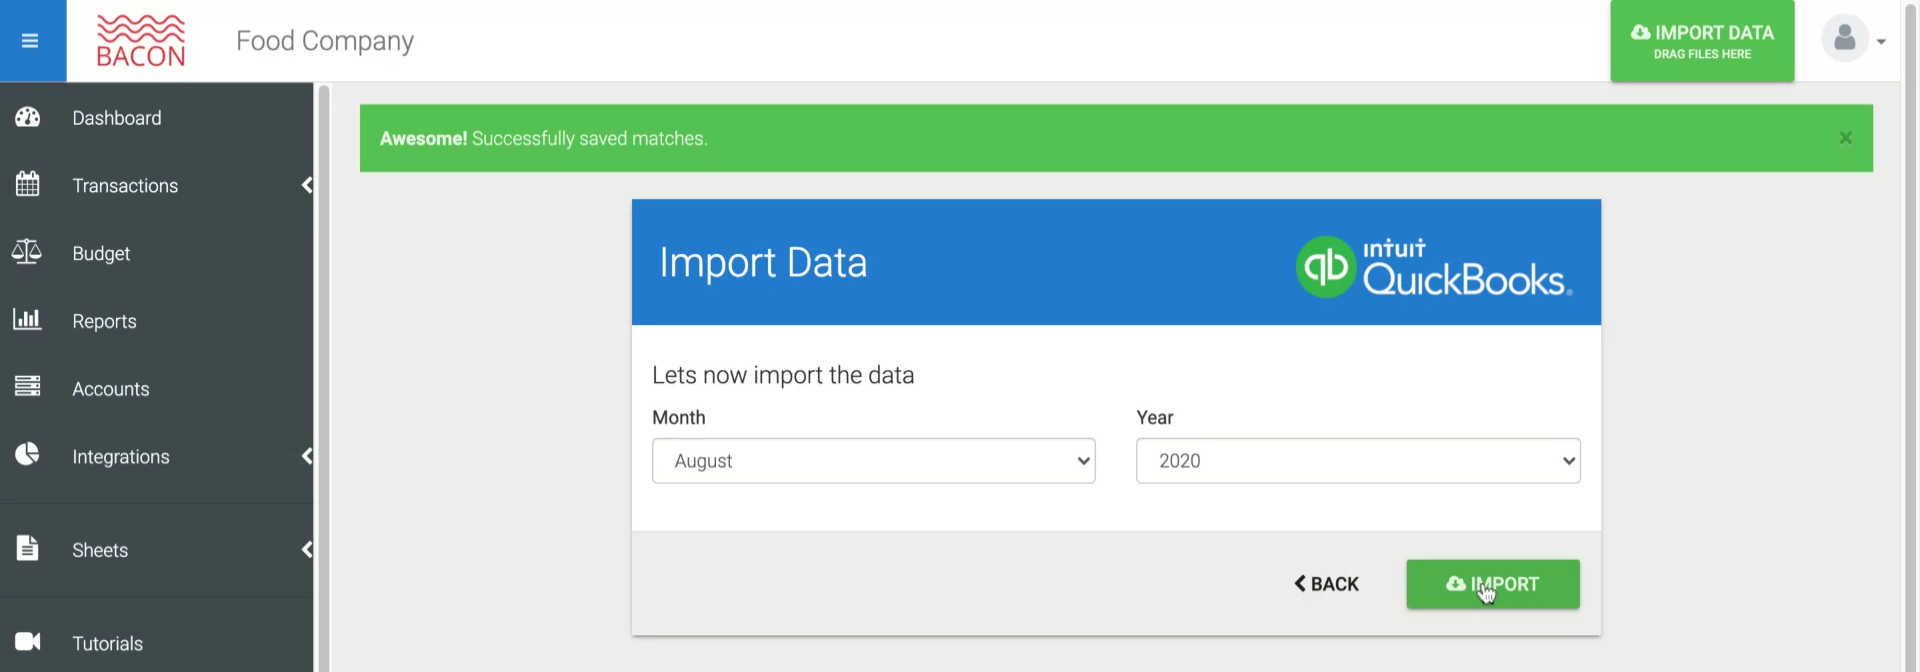Image resolution: width=1920 pixels, height=672 pixels.
Task: Click the Accounts server icon
Action: pos(28,387)
